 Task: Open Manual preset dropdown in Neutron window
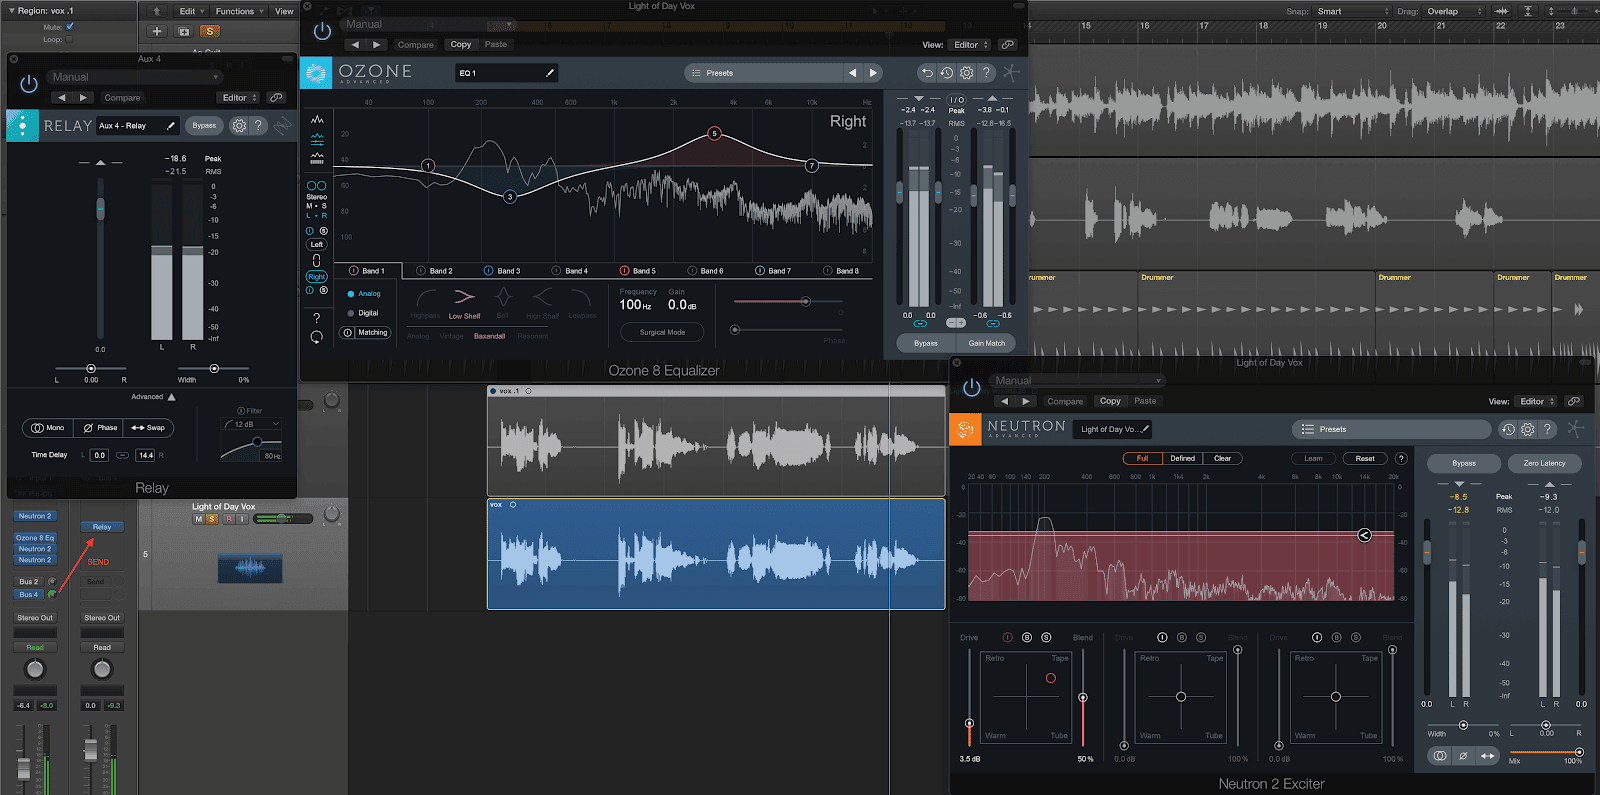1077,381
